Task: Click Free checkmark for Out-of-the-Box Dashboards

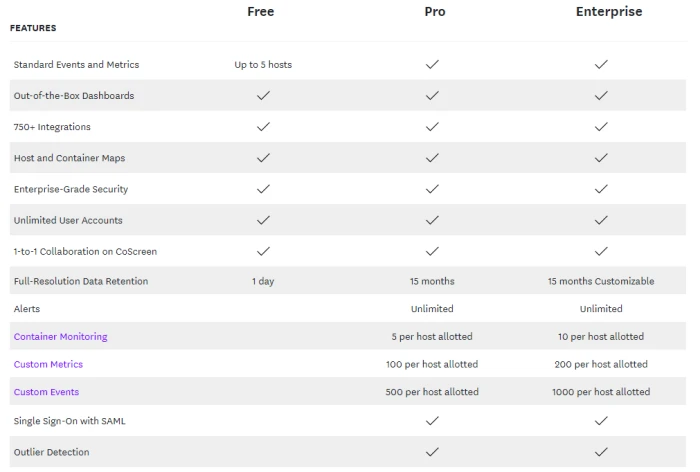Action: click(x=263, y=96)
